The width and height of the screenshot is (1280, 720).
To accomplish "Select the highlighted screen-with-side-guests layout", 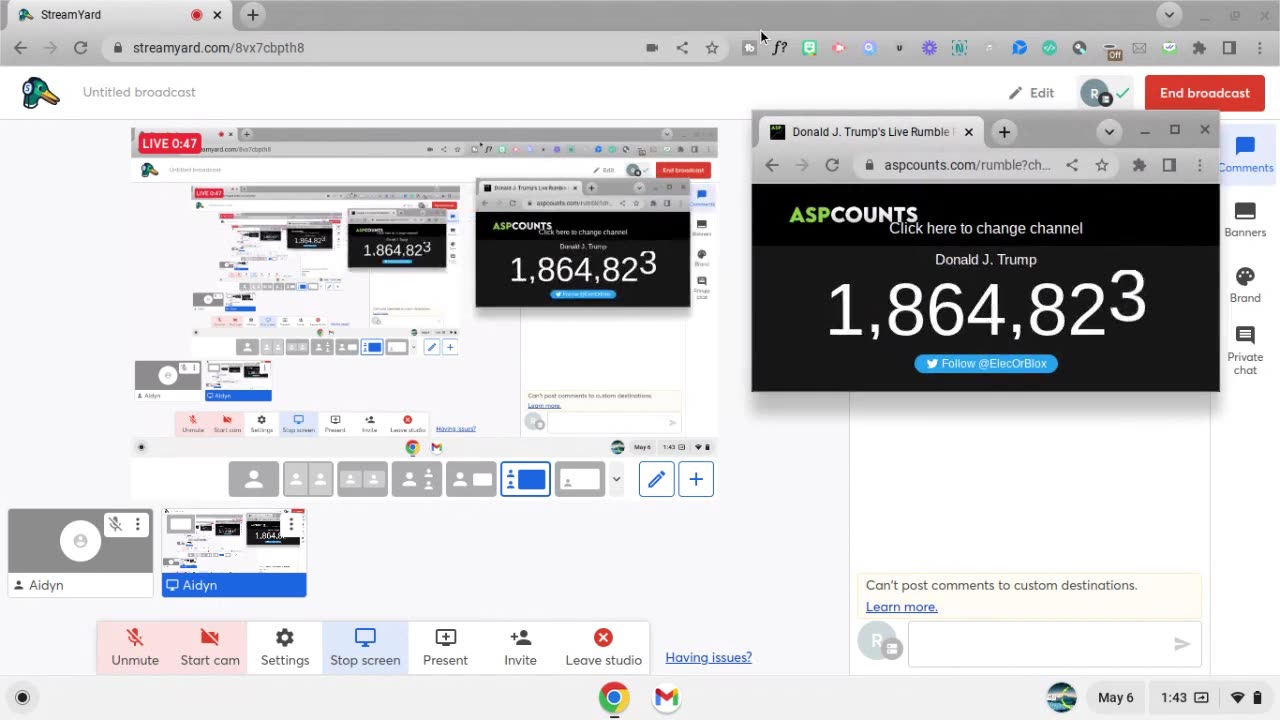I will pyautogui.click(x=525, y=480).
